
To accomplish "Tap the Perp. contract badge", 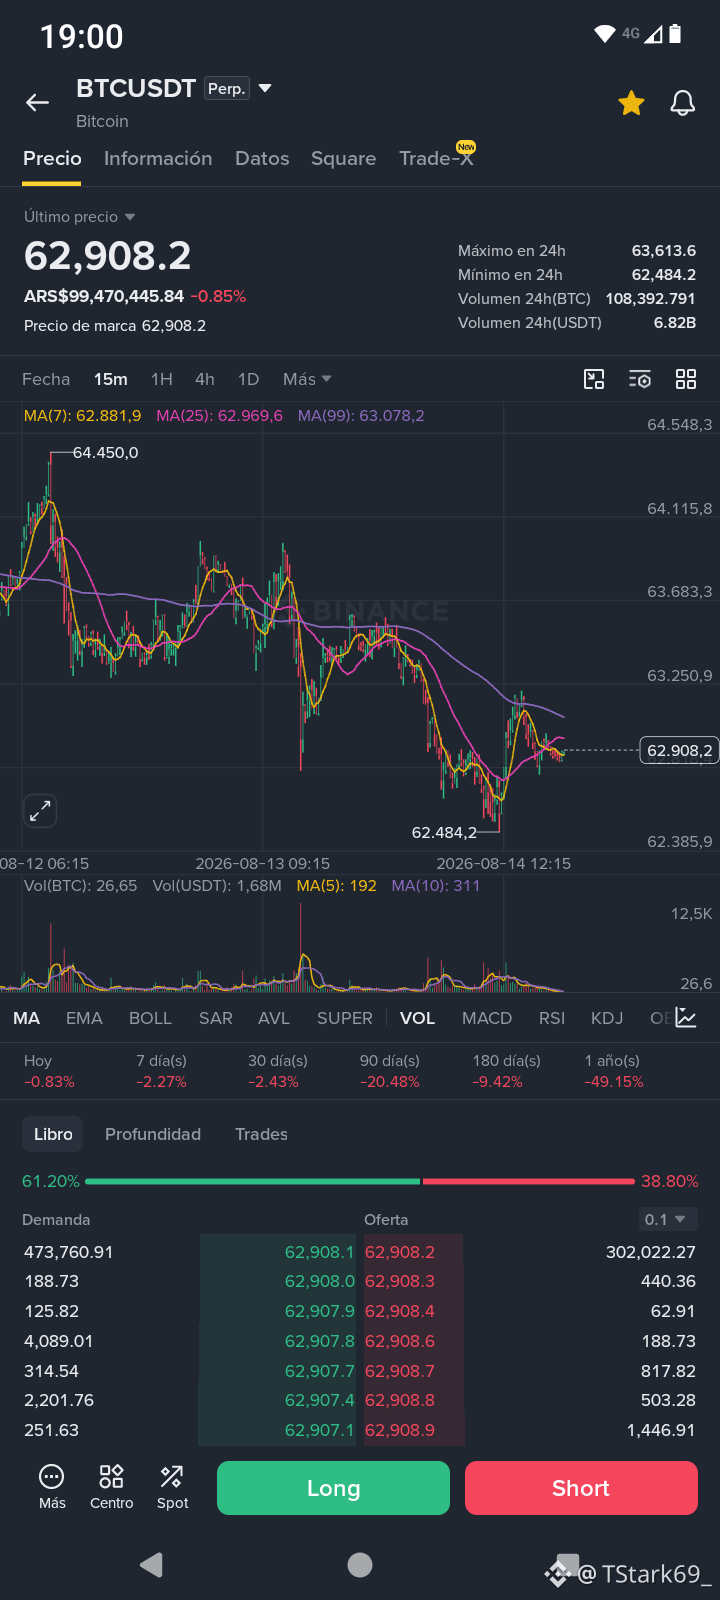I will click(226, 89).
